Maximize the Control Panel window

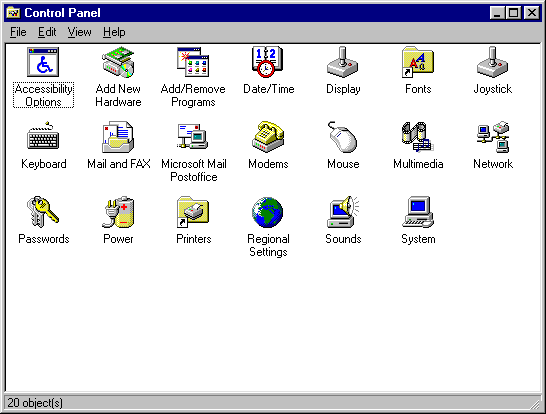click(514, 13)
